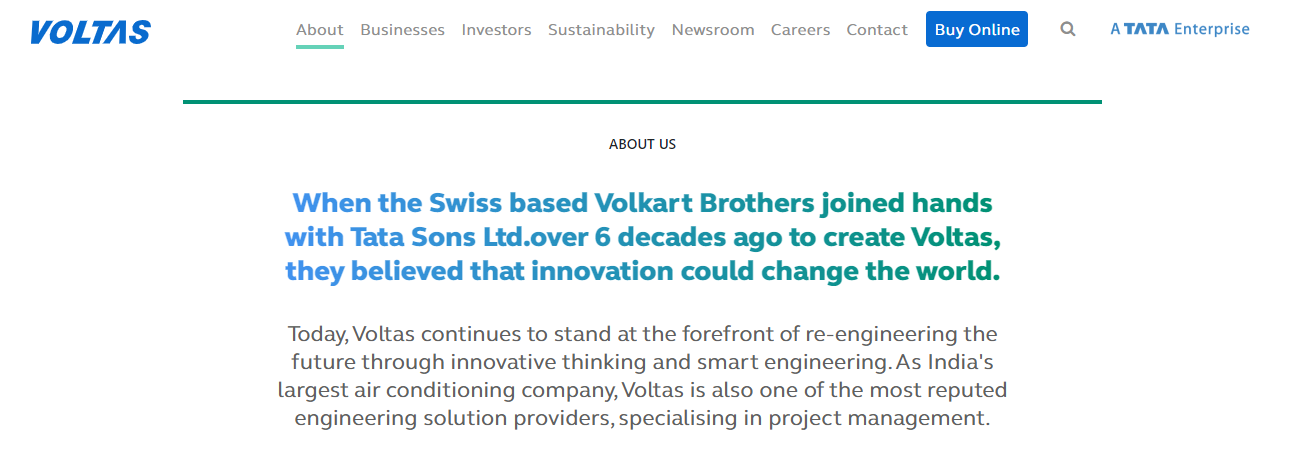The height and width of the screenshot is (449, 1302).
Task: Click the teal underline beneath About
Action: tap(320, 47)
